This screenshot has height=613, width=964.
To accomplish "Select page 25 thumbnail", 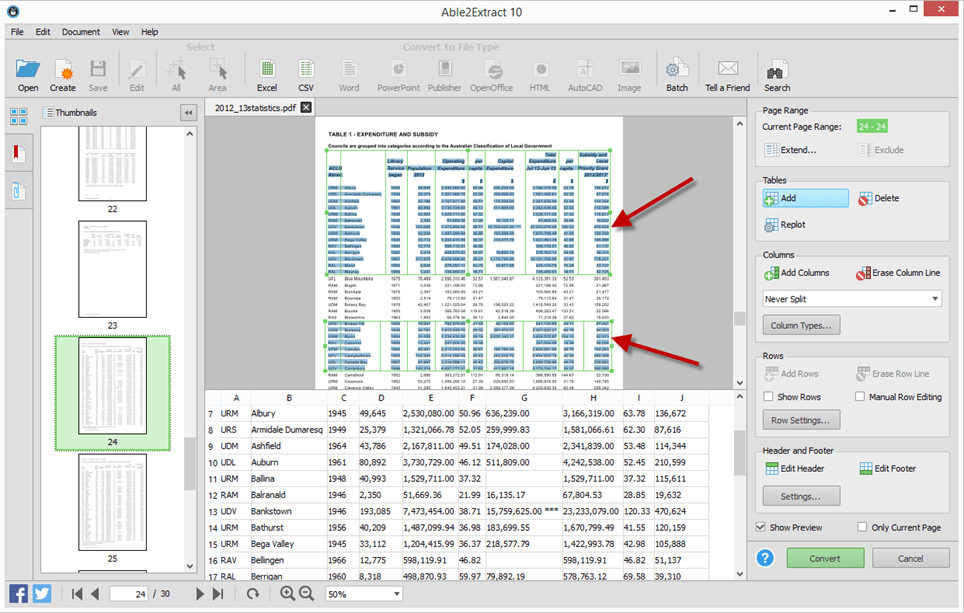I will (113, 502).
